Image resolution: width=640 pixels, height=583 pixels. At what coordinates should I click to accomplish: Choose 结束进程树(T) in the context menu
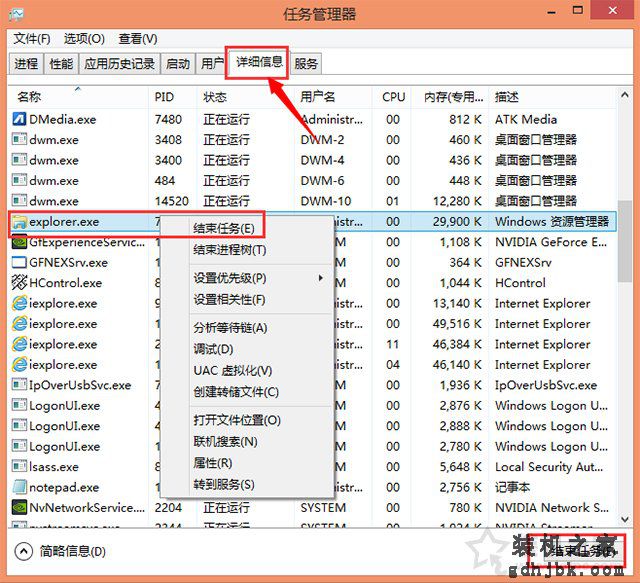click(230, 249)
